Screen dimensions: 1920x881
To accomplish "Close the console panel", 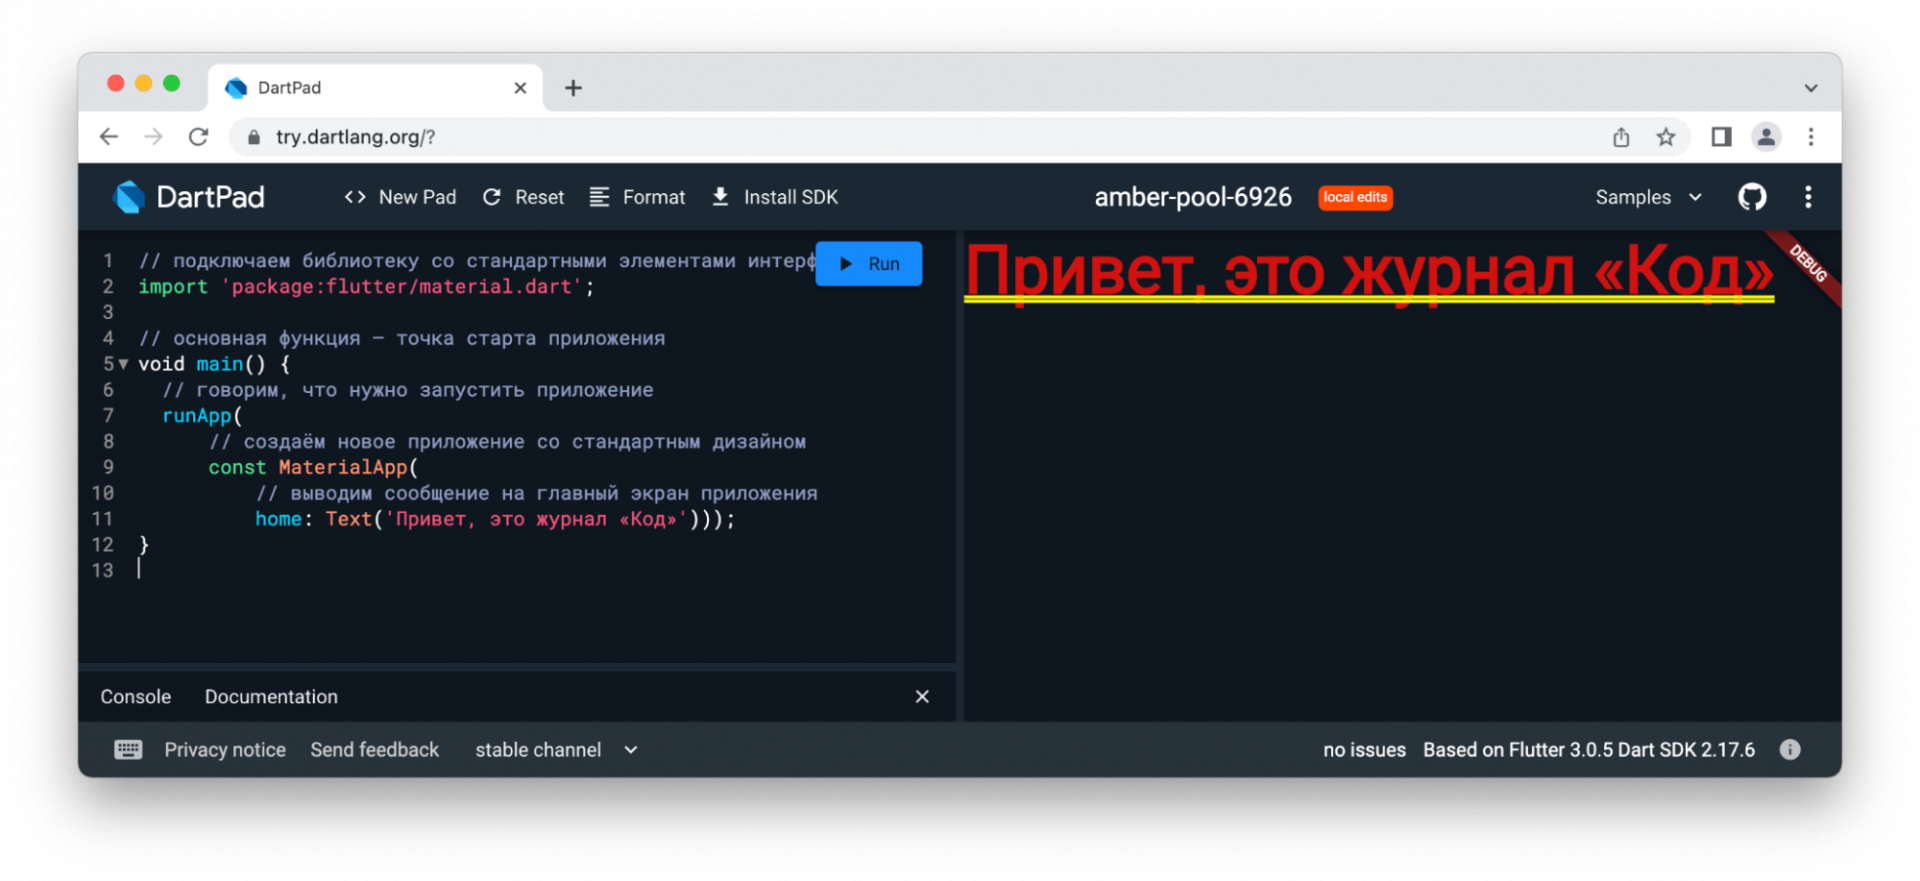I will point(922,697).
